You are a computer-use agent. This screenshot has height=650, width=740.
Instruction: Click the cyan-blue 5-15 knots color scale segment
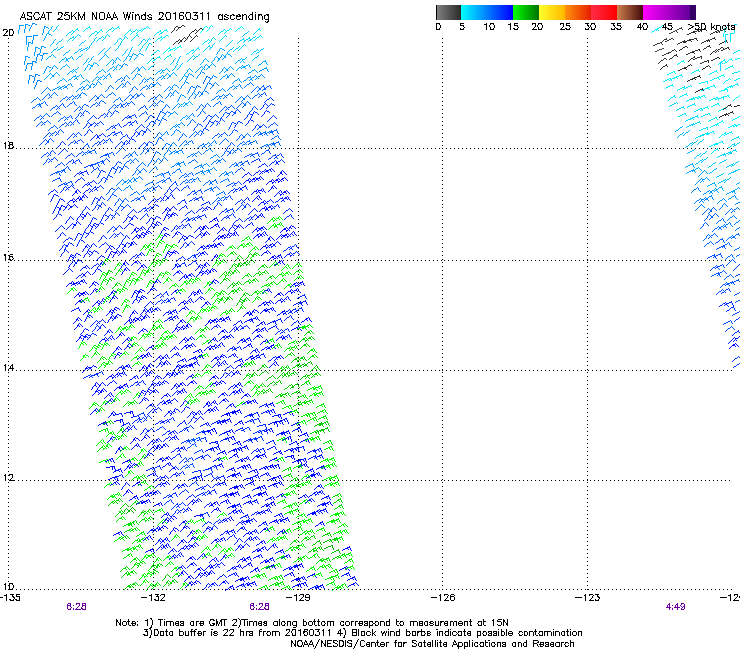pos(487,12)
